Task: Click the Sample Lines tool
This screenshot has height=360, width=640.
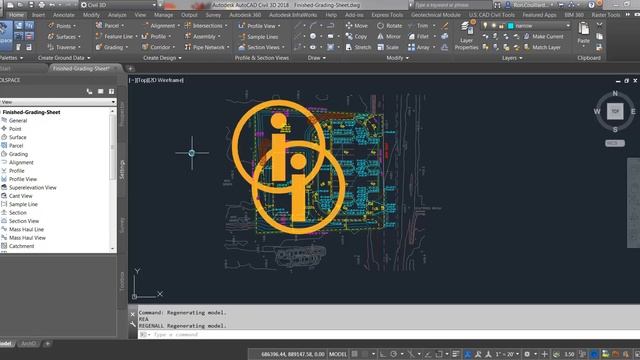Action: click(x=258, y=37)
